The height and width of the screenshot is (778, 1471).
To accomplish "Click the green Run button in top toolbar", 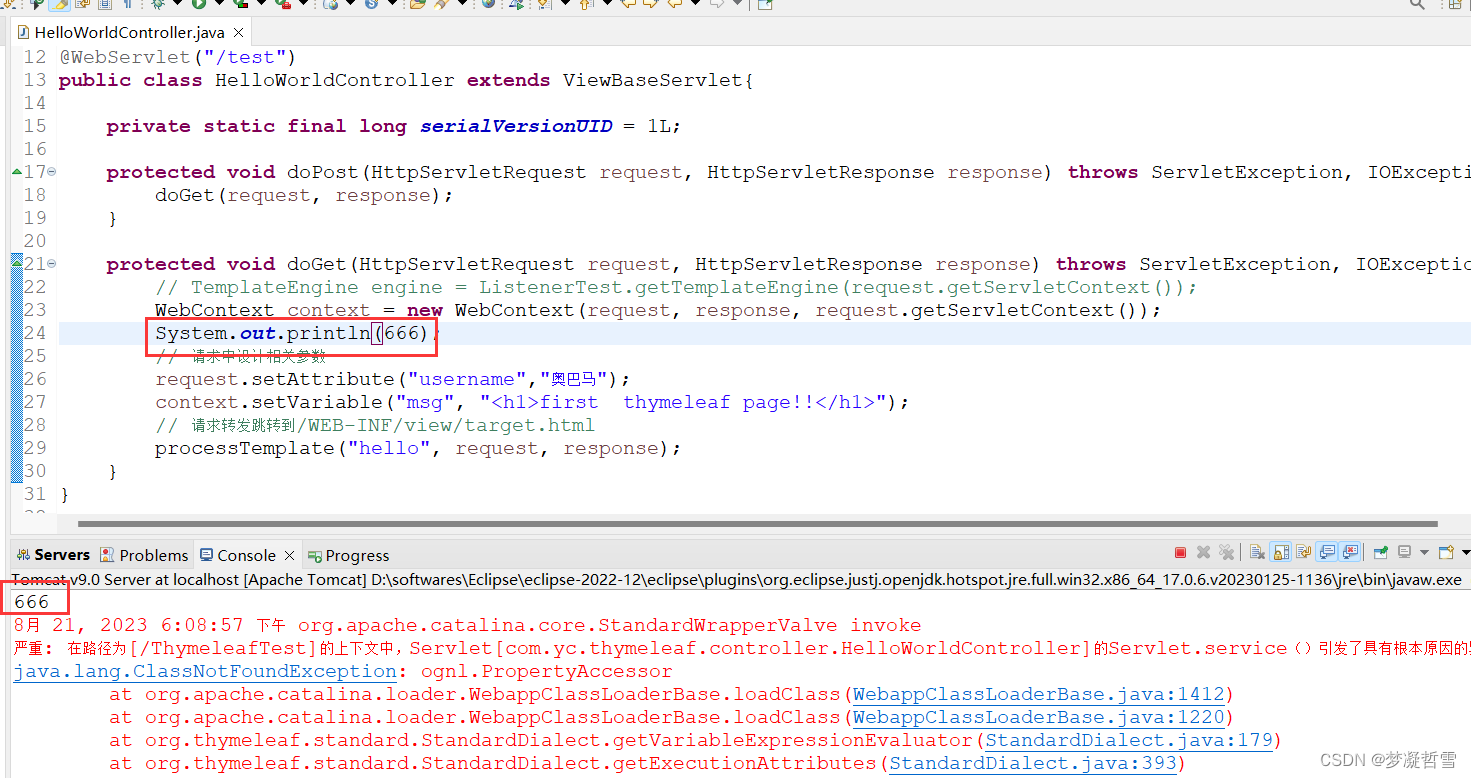I will [199, 4].
